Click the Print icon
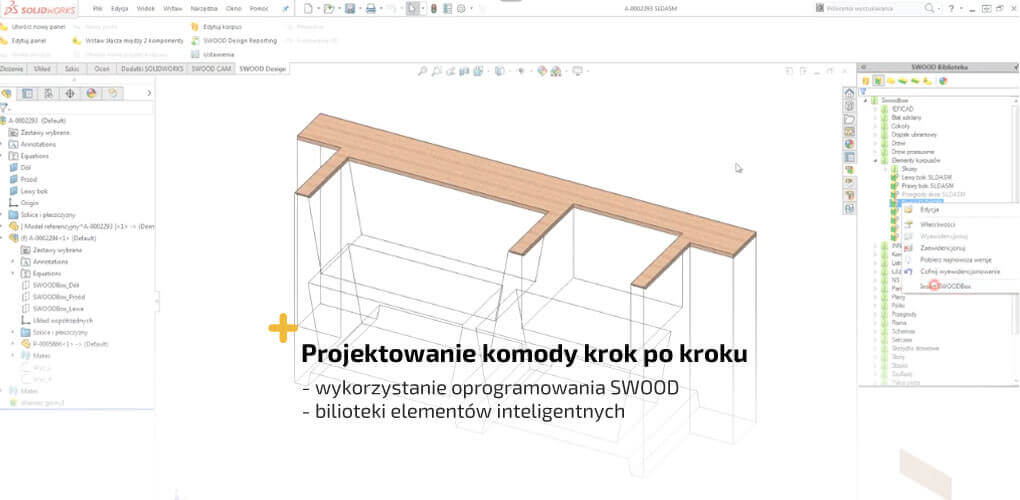The height and width of the screenshot is (500, 1020). [x=371, y=9]
